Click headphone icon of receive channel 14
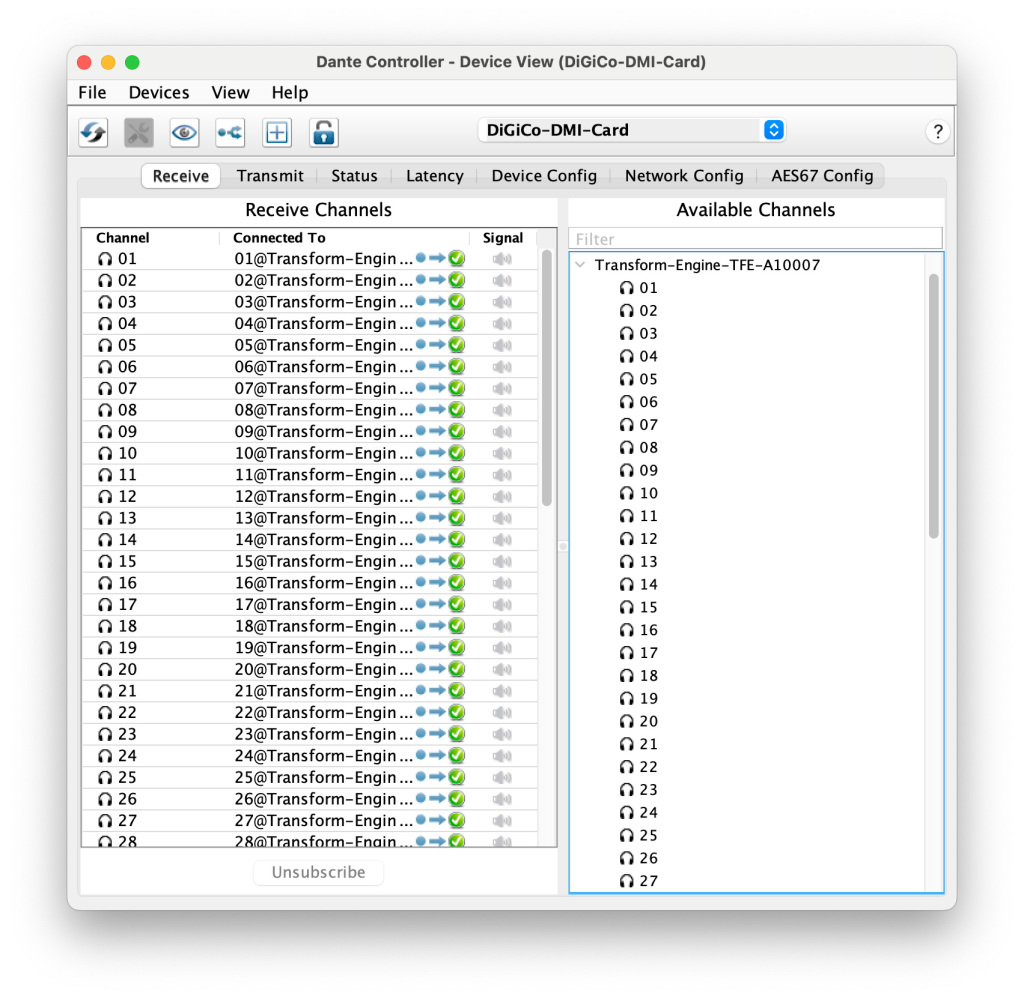 click(104, 540)
